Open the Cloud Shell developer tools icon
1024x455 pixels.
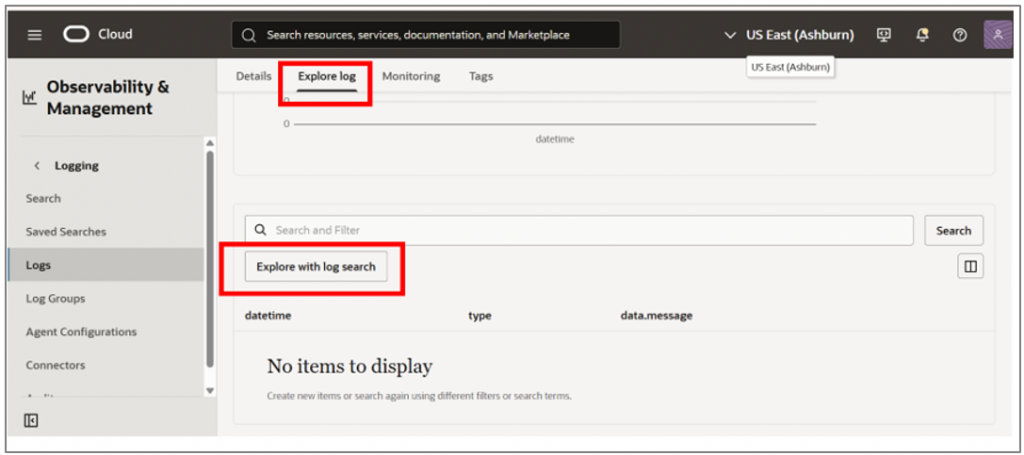tap(883, 35)
